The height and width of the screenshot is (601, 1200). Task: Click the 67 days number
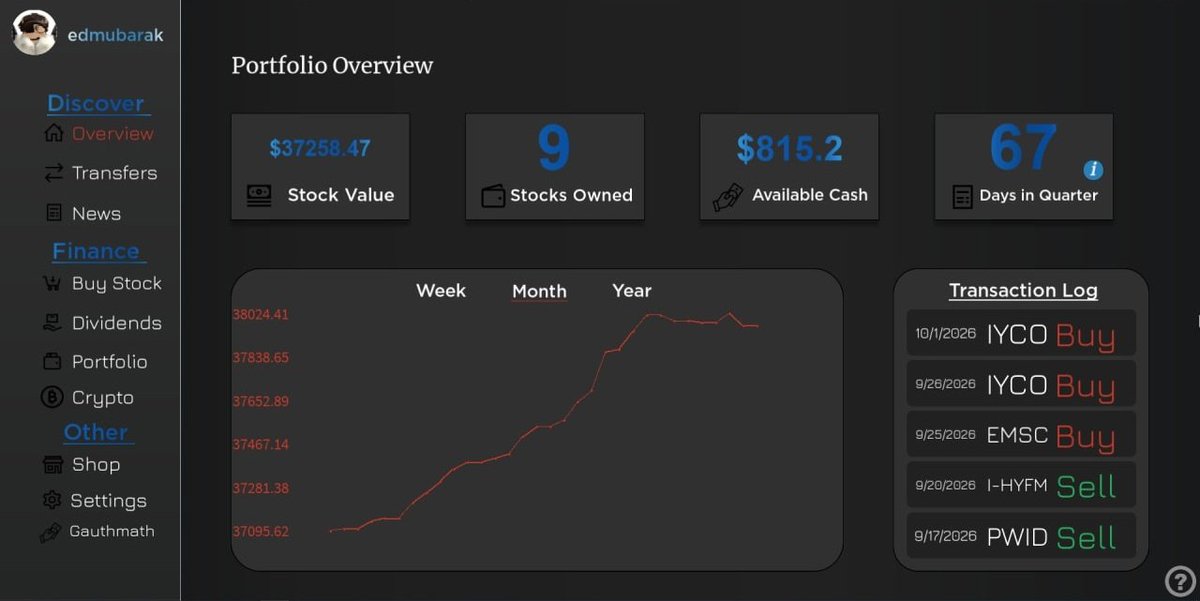pos(1024,147)
